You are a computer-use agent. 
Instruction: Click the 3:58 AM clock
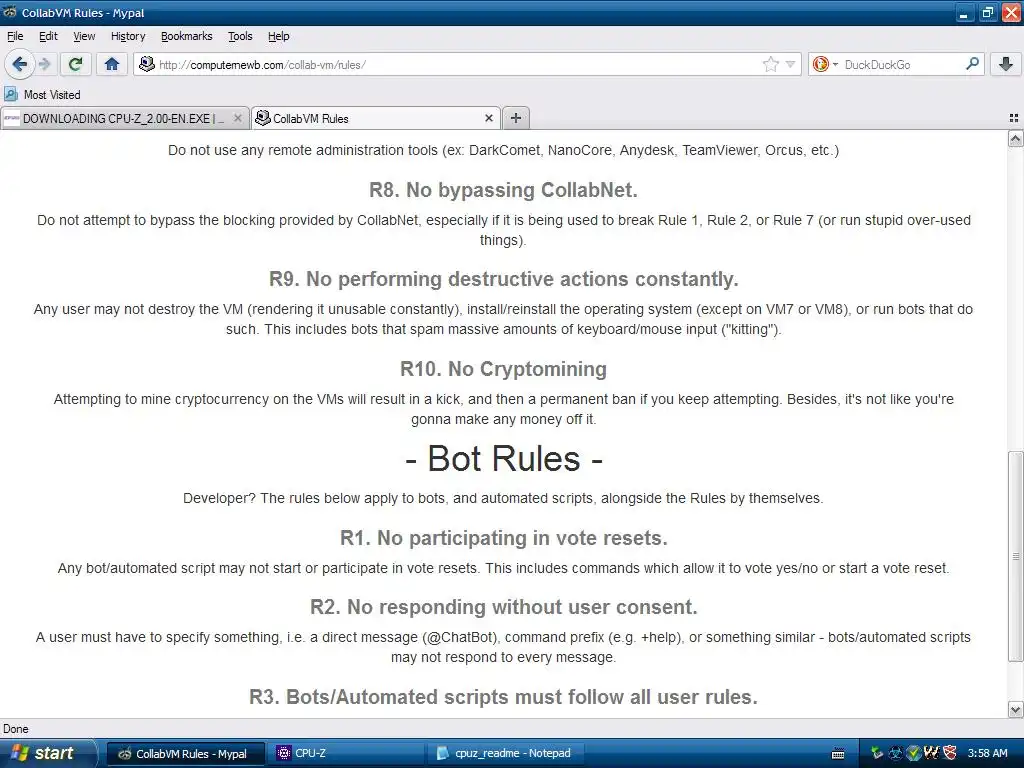[987, 754]
